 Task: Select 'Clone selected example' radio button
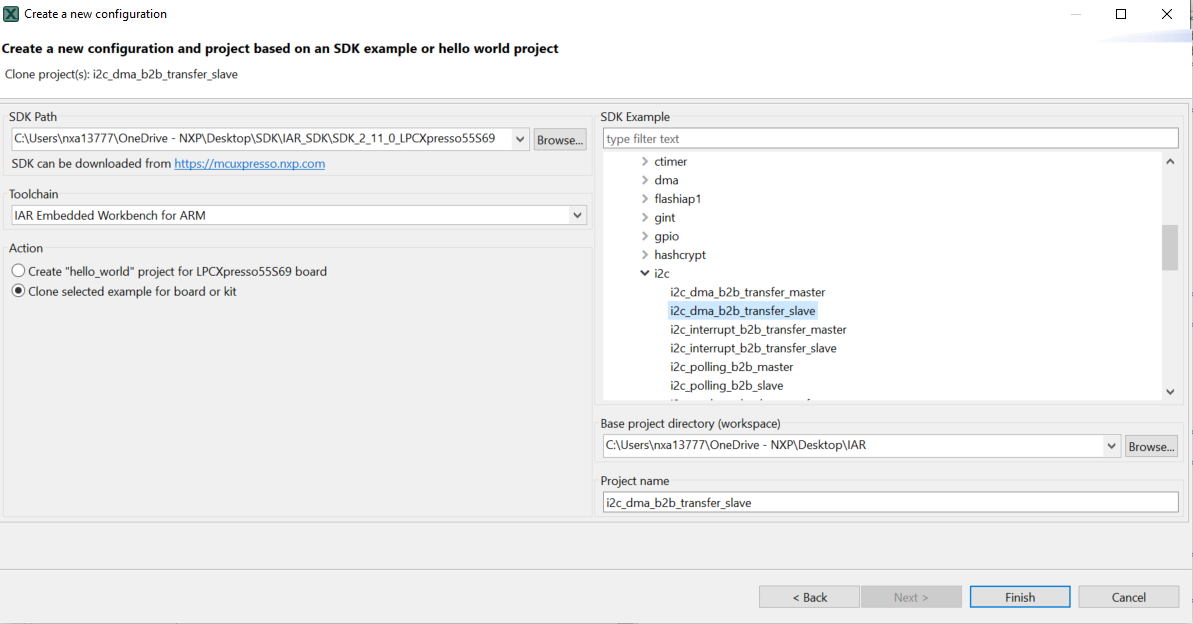click(18, 291)
